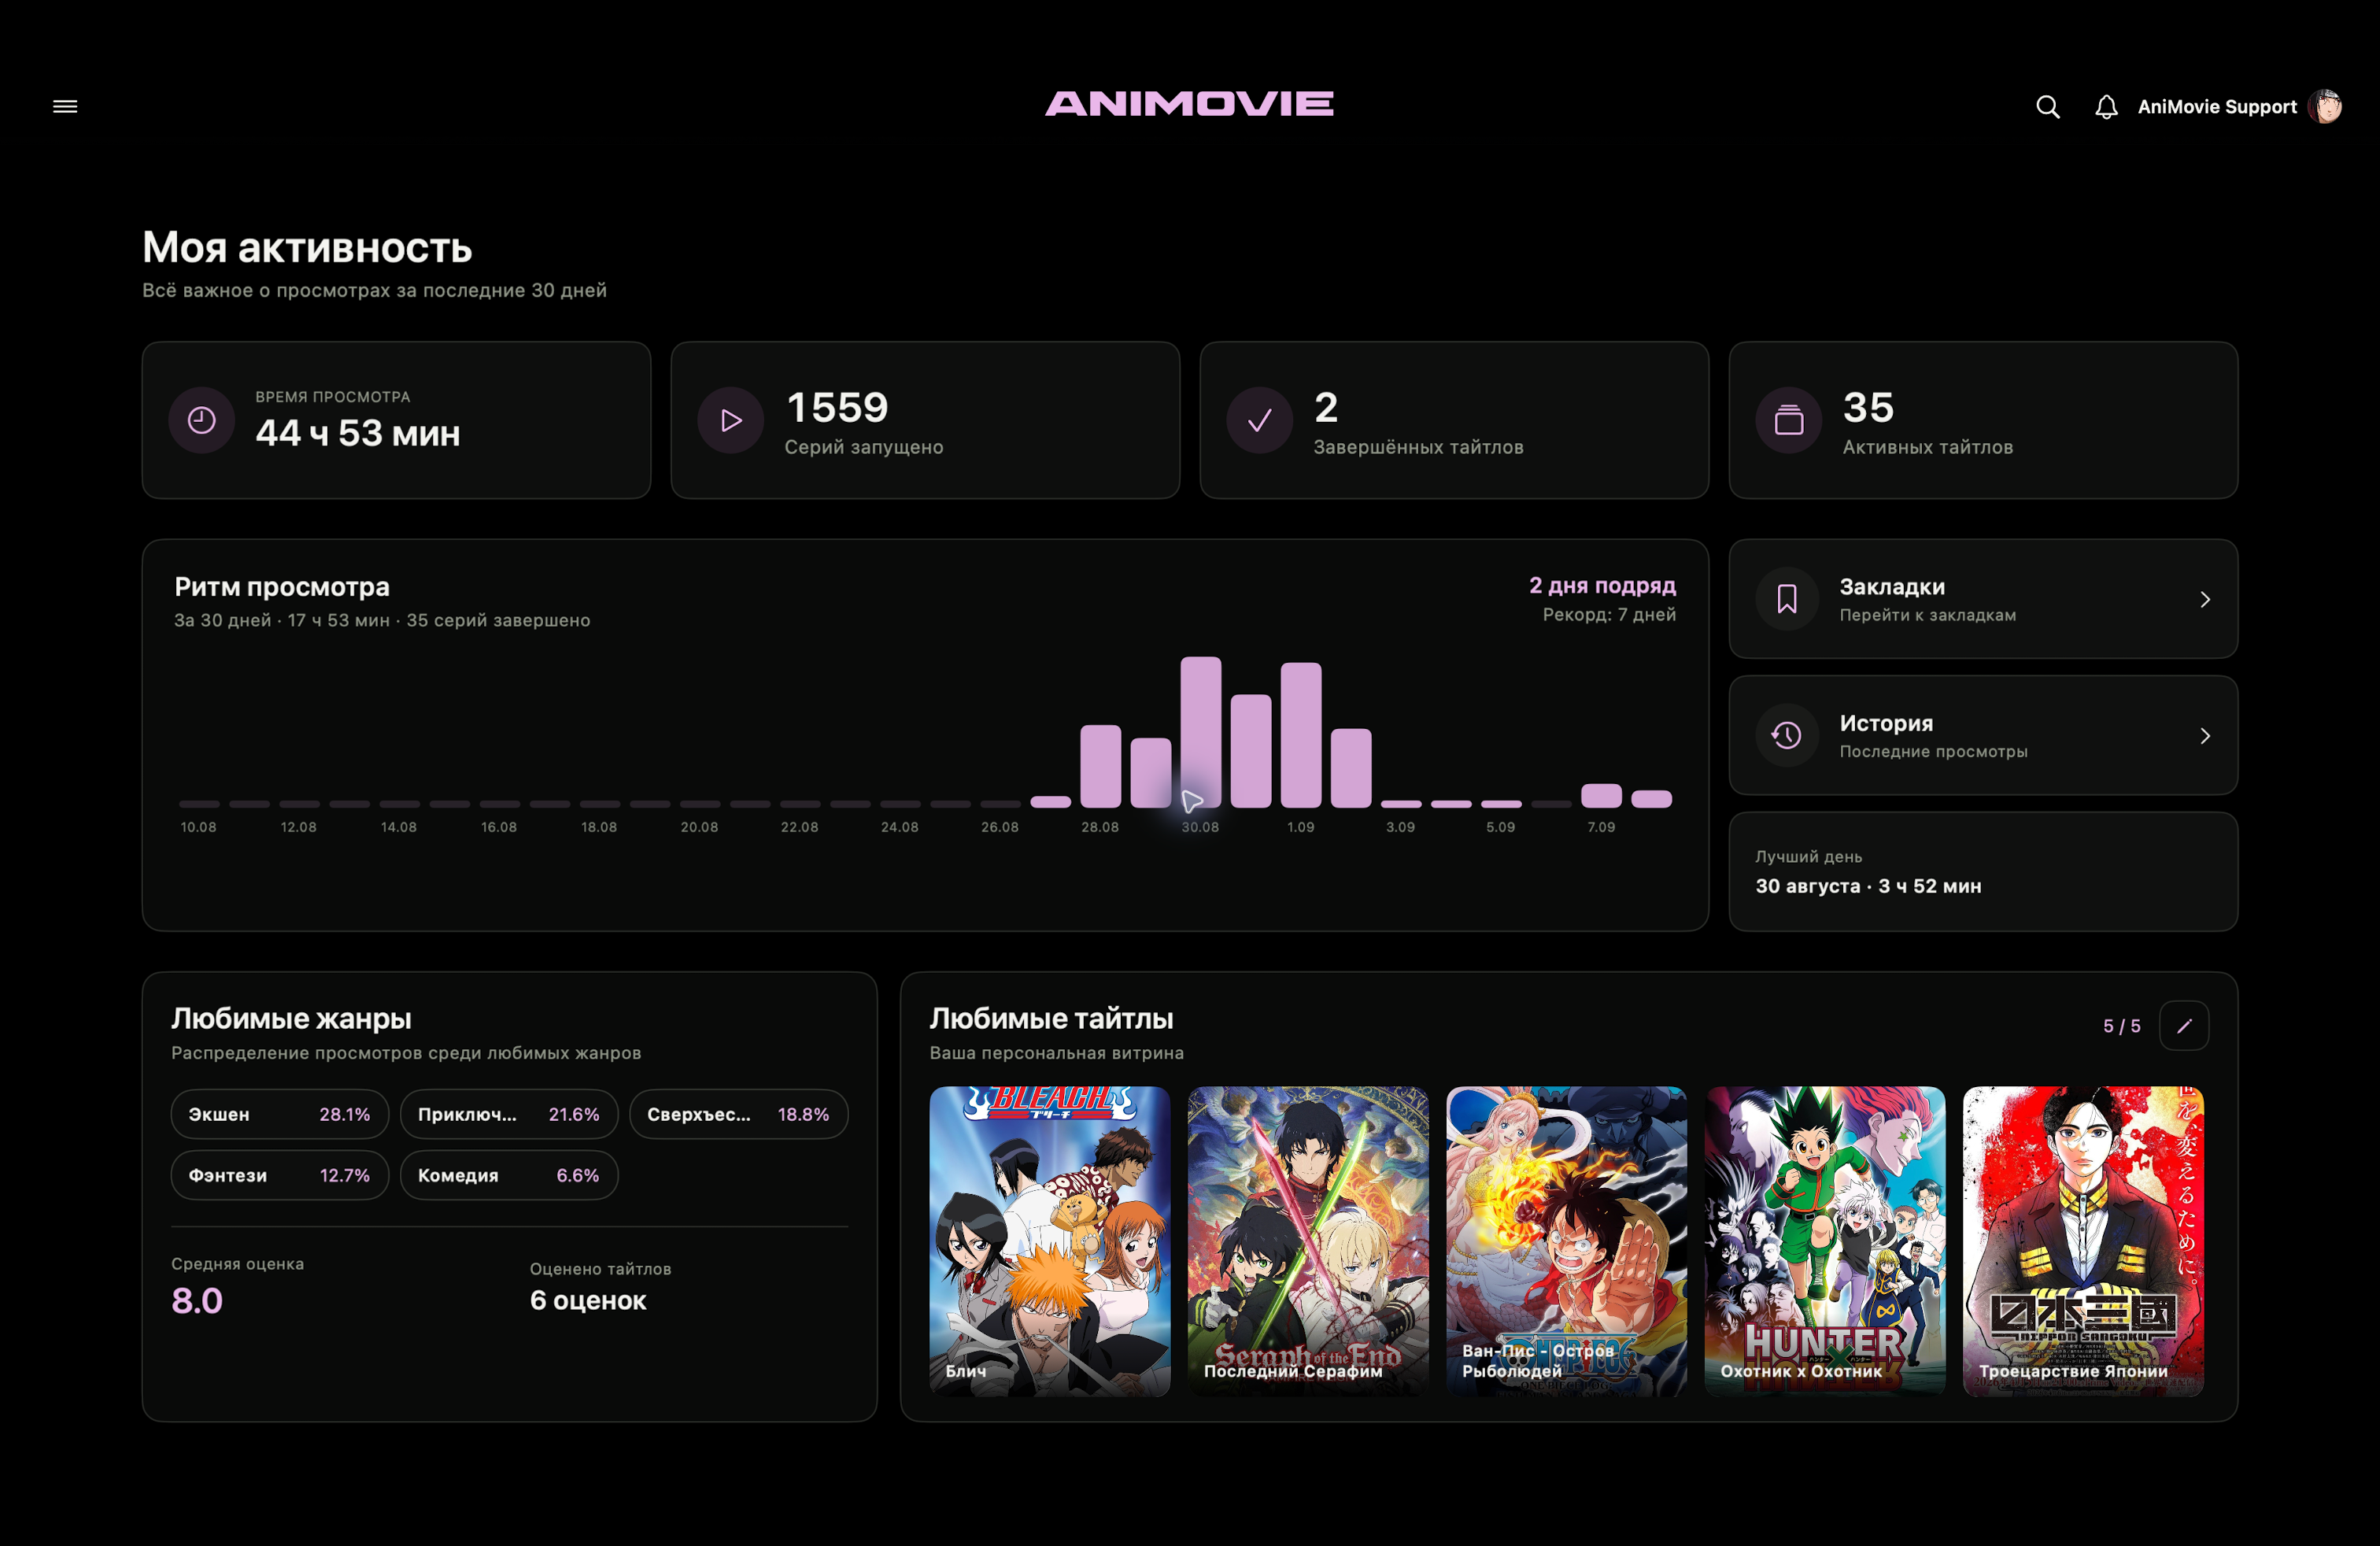Click the bookmark icon in Закладки
The height and width of the screenshot is (1546, 2380).
pos(1787,599)
